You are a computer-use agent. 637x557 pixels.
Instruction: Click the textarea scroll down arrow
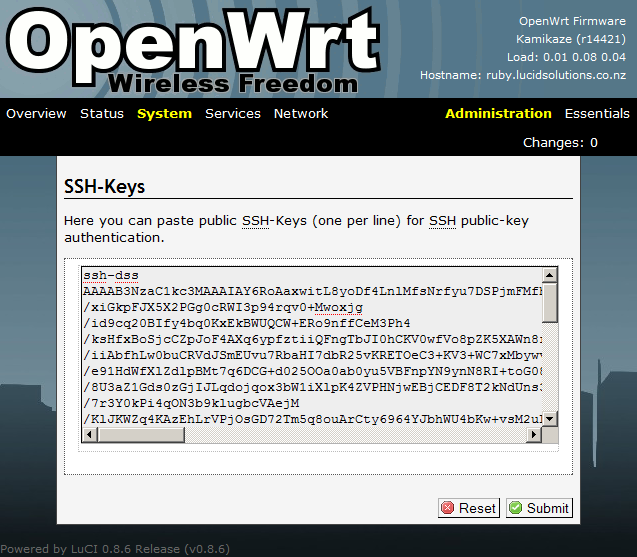tap(550, 419)
